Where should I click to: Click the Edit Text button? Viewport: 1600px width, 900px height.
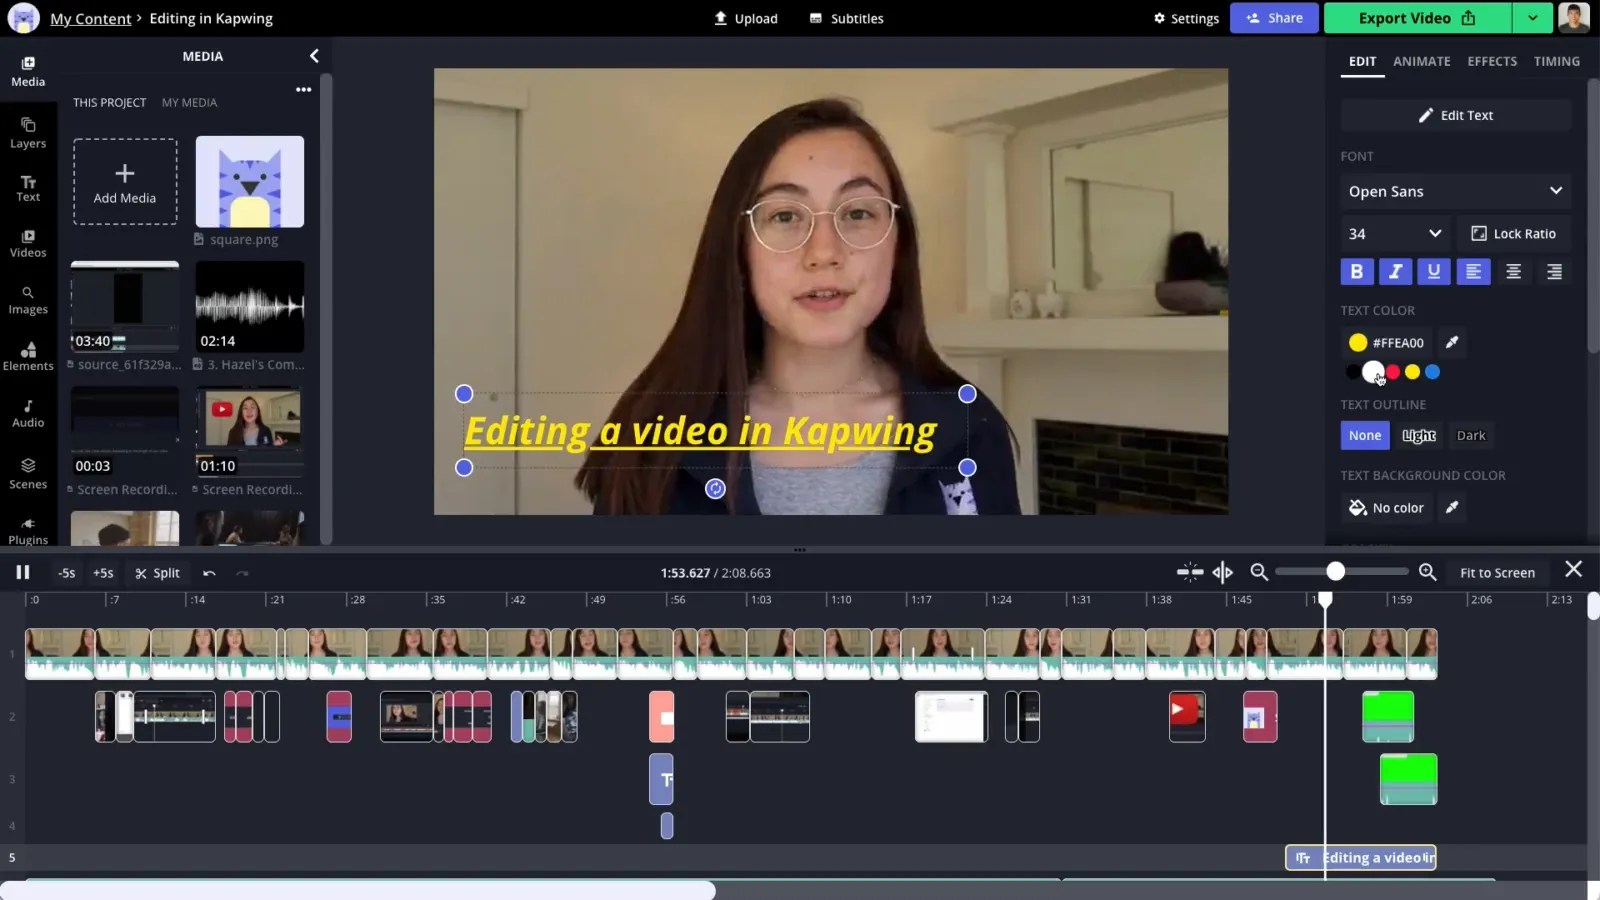coord(1455,114)
